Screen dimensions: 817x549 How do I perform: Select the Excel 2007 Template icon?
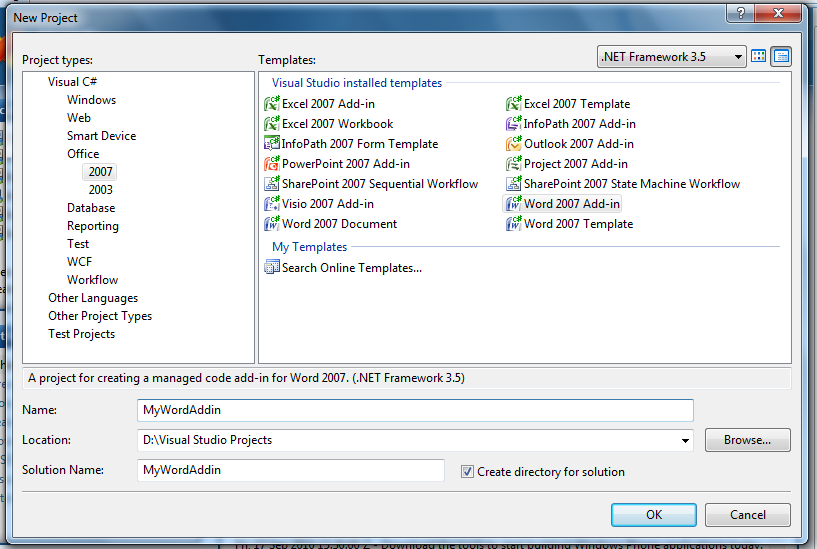coord(513,104)
